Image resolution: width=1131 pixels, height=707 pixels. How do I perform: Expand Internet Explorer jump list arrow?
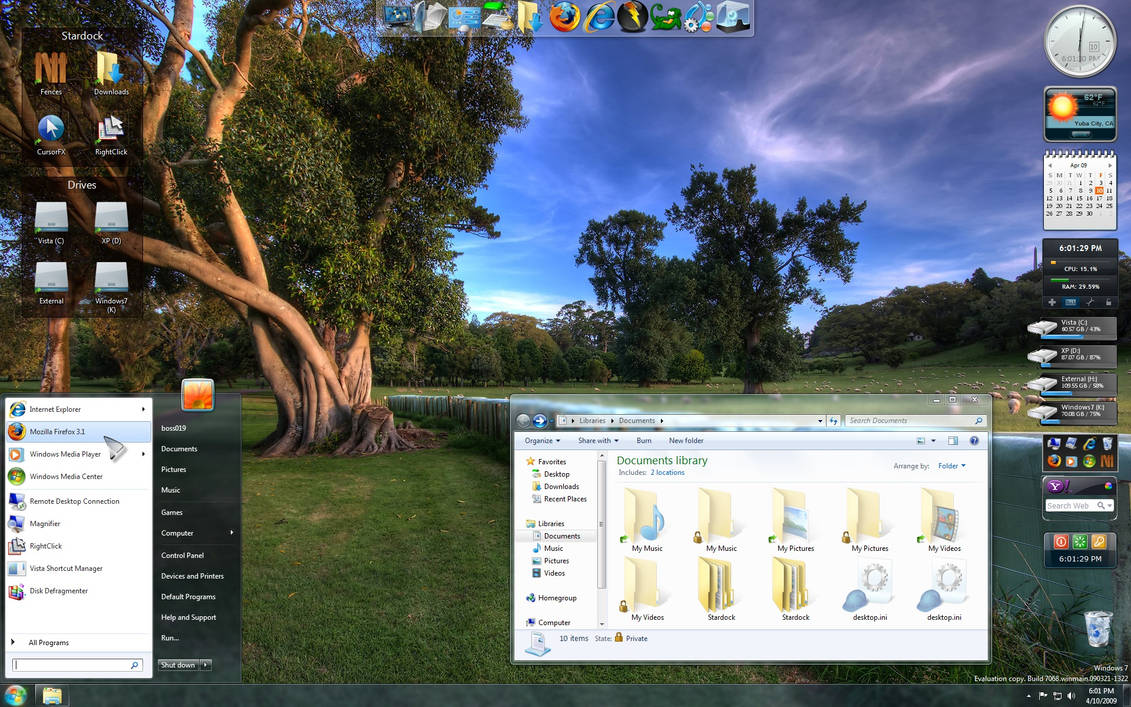coord(143,409)
